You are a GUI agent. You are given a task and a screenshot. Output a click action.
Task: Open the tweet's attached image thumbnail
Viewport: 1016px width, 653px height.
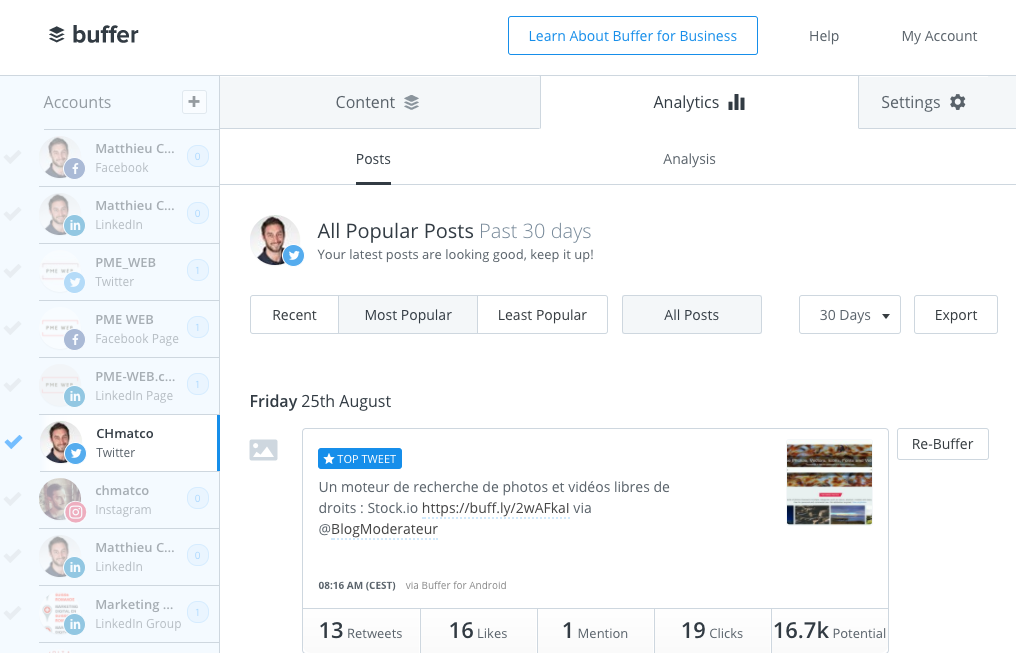pos(829,483)
